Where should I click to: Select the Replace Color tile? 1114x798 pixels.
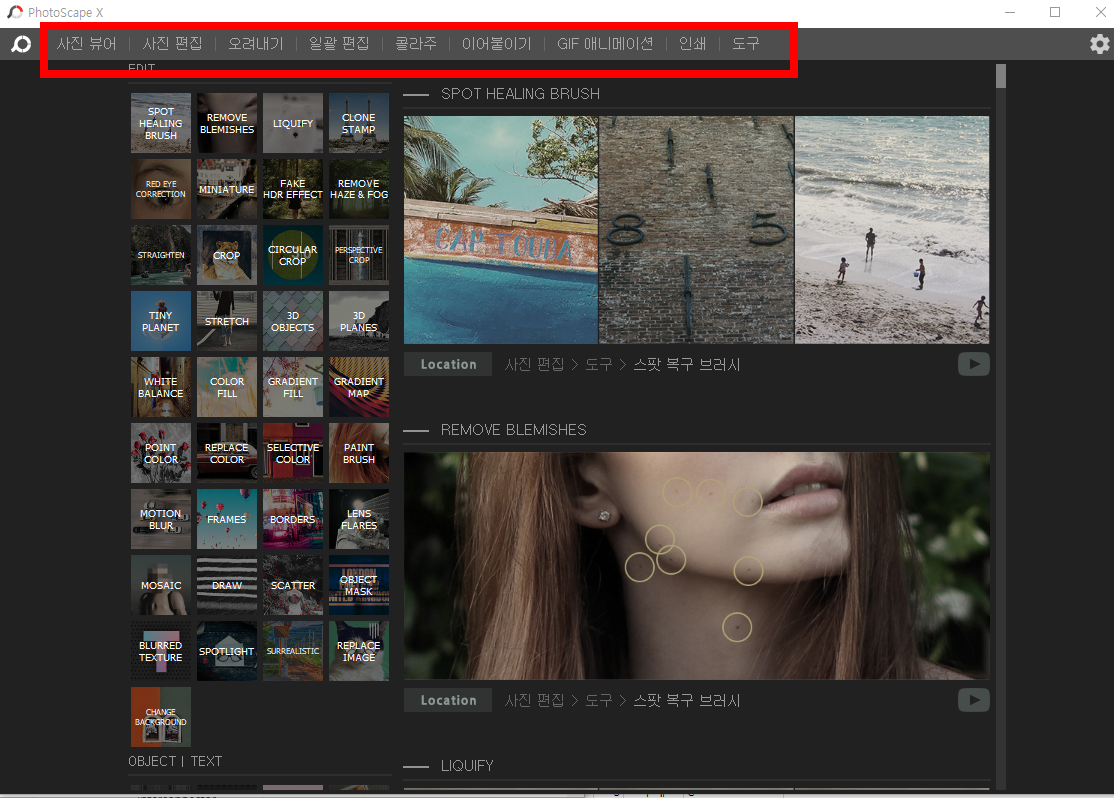pos(227,453)
